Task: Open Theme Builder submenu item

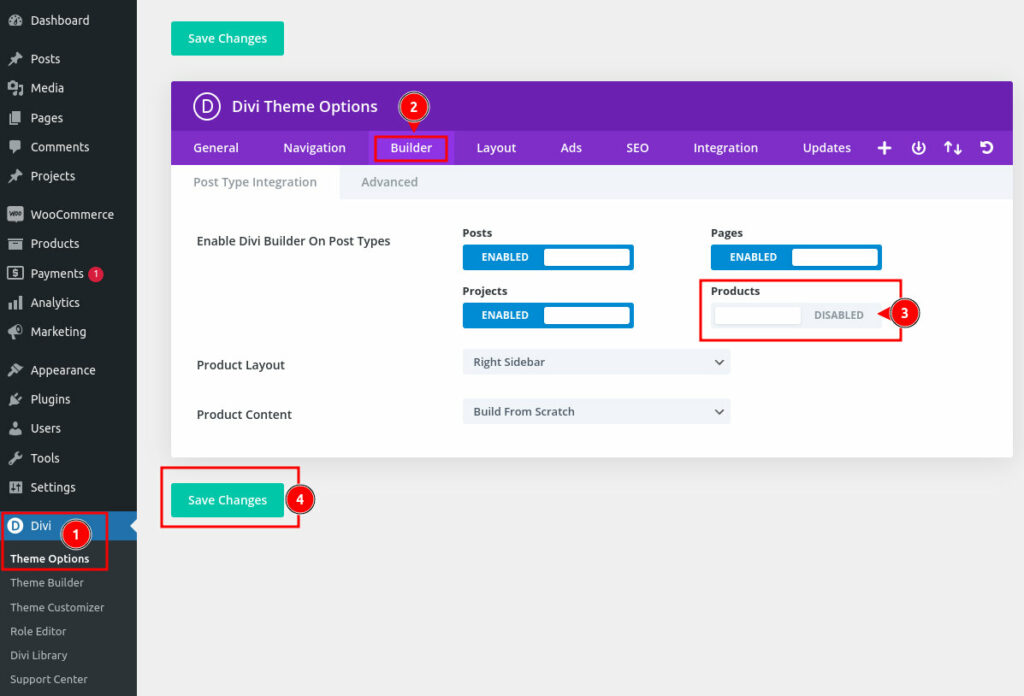Action: pos(47,583)
